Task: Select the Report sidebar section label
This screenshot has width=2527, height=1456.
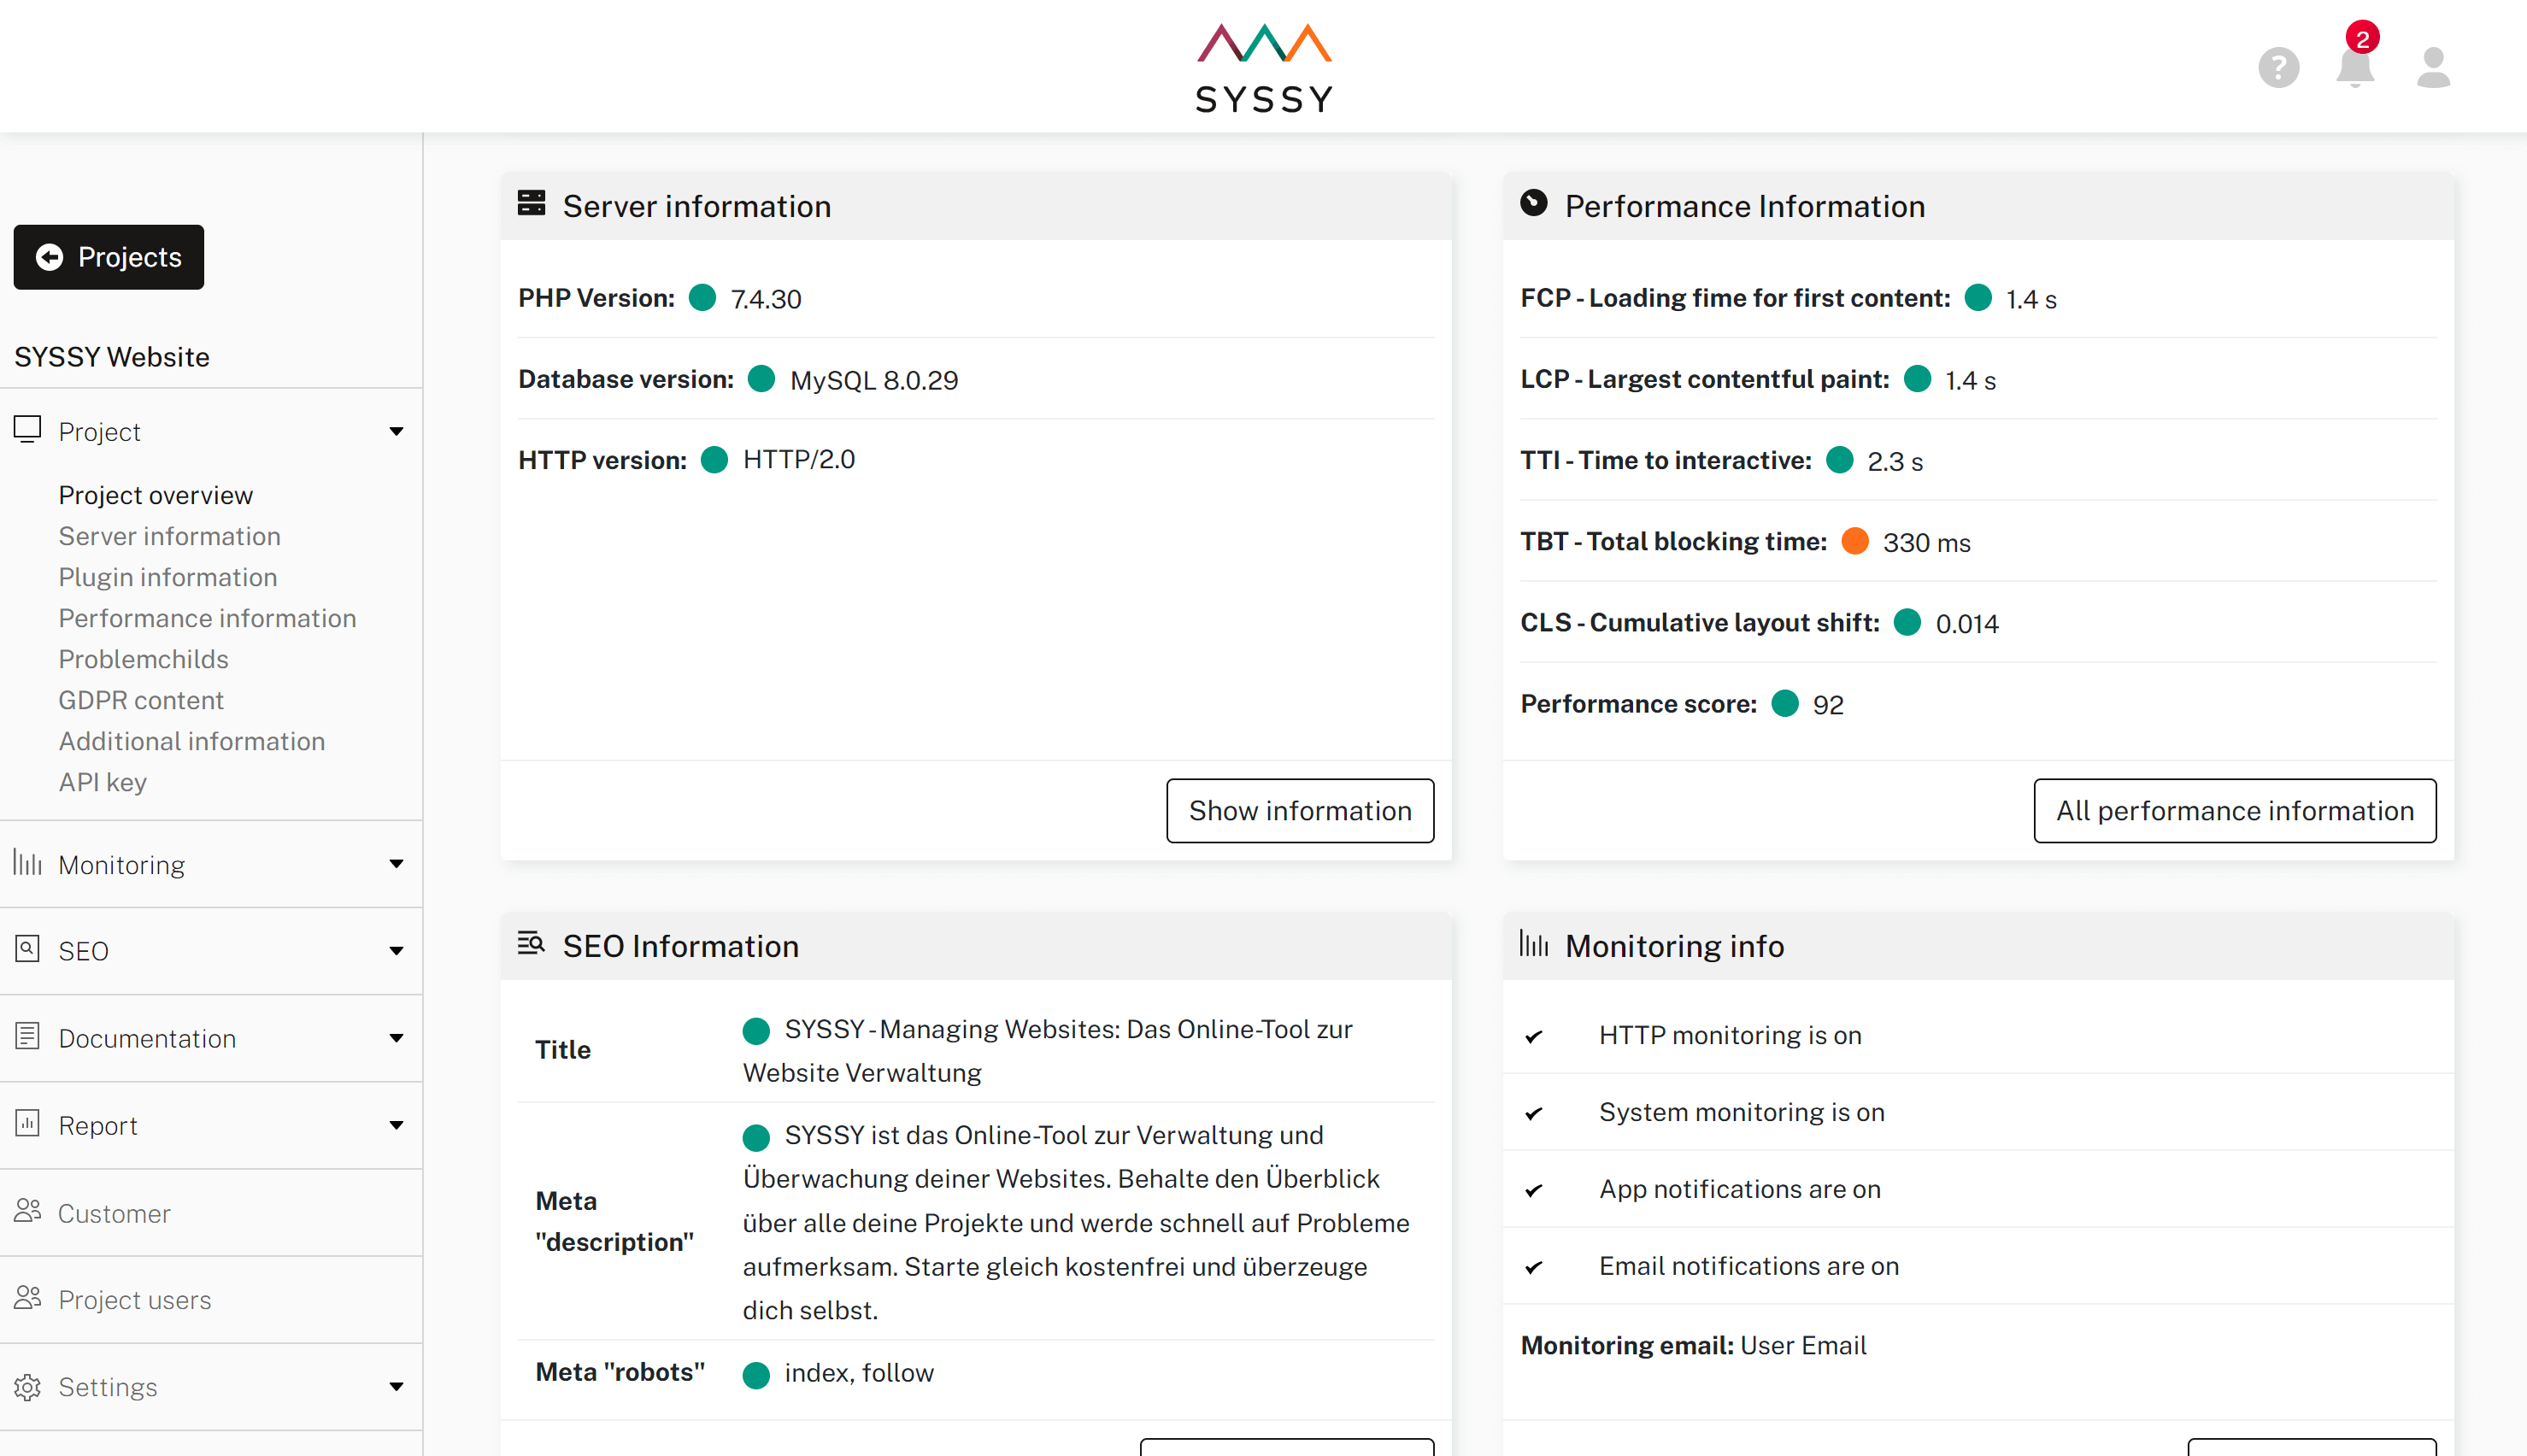Action: pyautogui.click(x=97, y=1125)
